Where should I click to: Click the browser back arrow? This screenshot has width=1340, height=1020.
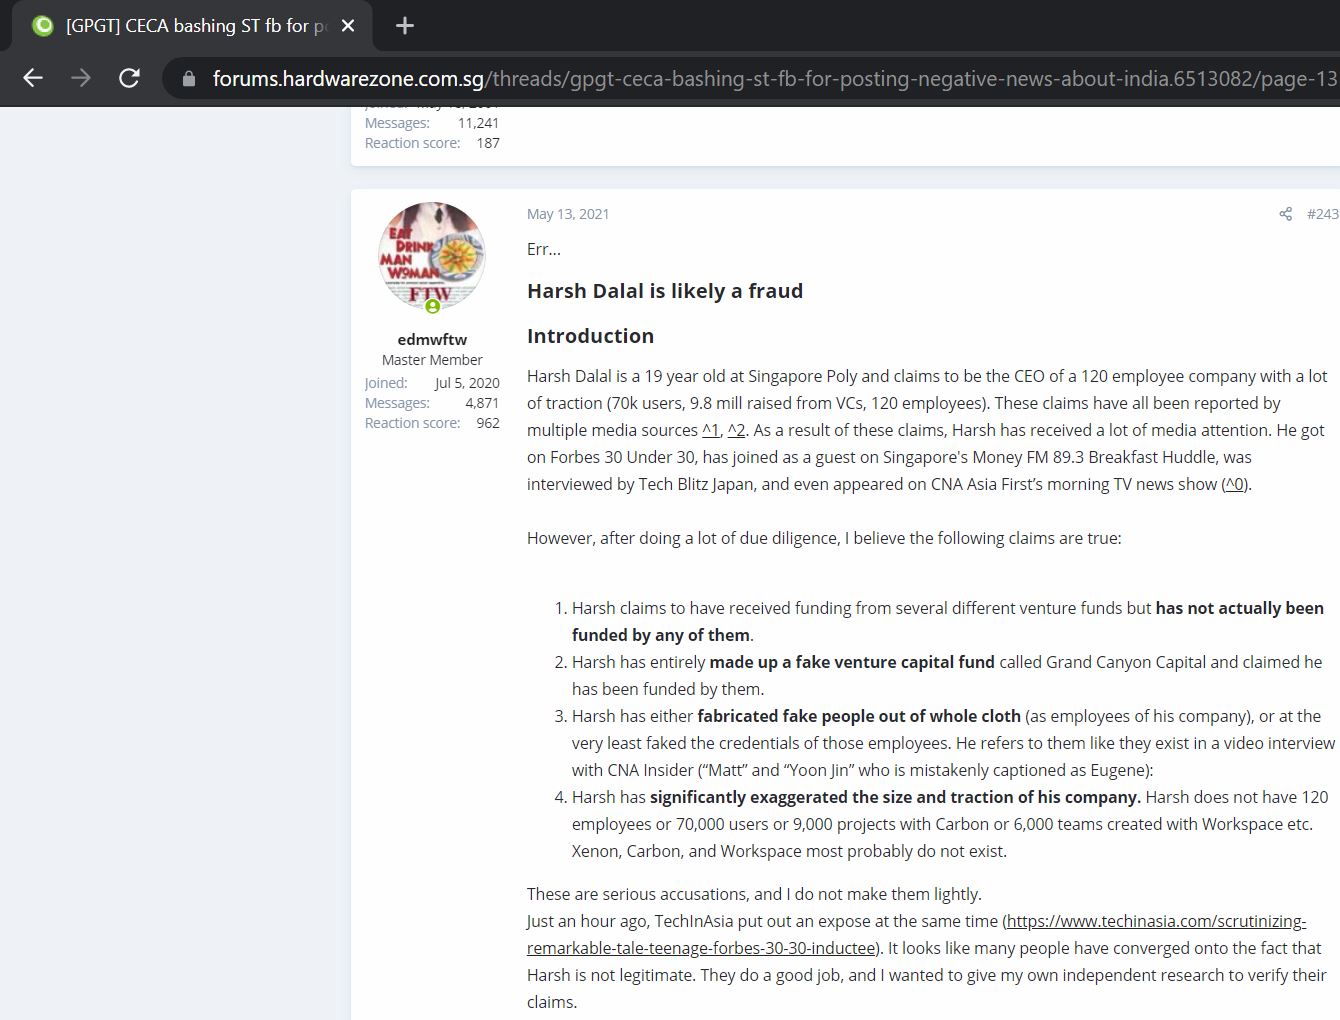(x=32, y=78)
